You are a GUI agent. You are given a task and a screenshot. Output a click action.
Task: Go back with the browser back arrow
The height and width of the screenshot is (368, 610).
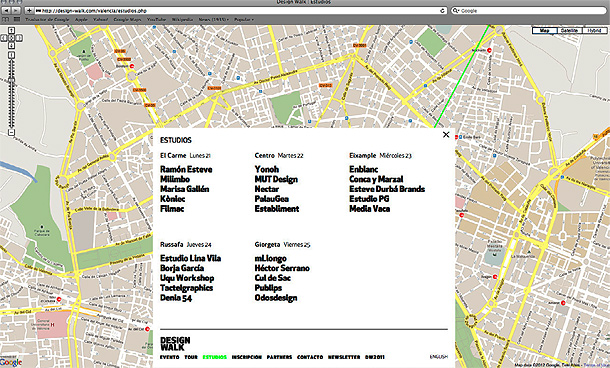pos(6,11)
